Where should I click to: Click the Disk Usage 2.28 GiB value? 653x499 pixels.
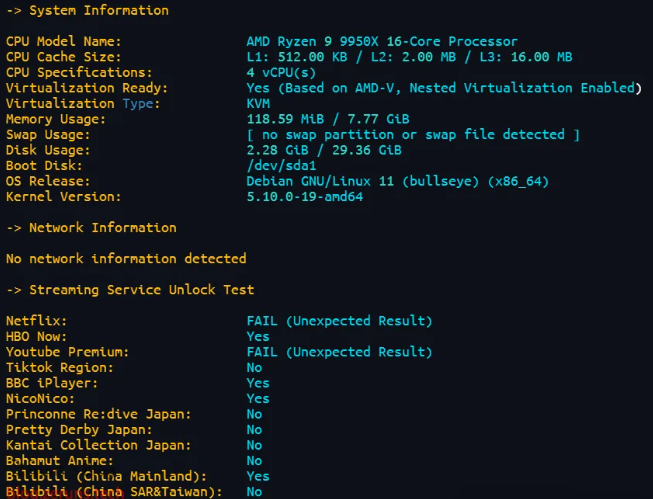coord(277,150)
